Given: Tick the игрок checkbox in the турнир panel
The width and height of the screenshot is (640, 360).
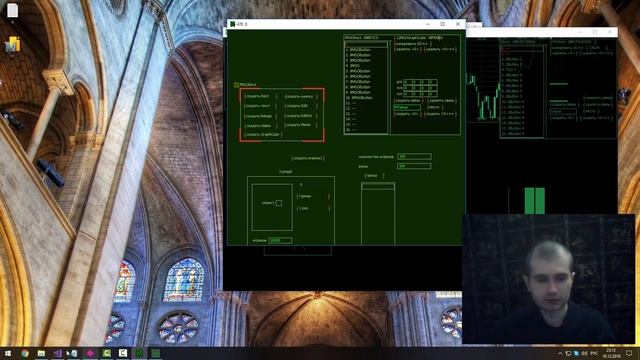Looking at the screenshot, I should (x=279, y=203).
